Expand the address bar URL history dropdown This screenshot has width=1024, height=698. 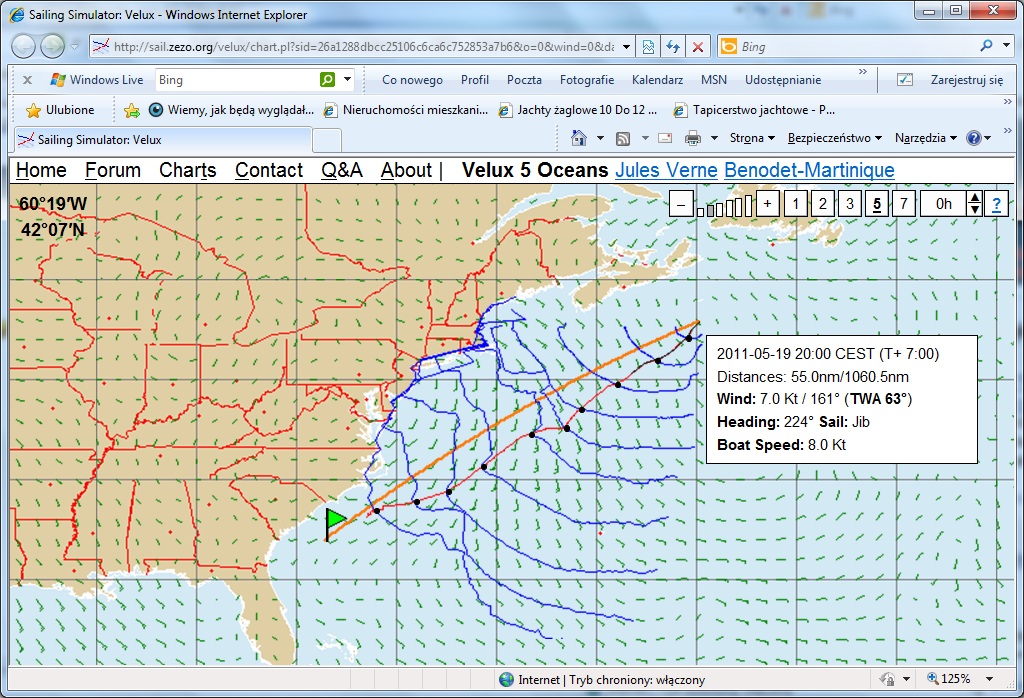click(x=626, y=46)
